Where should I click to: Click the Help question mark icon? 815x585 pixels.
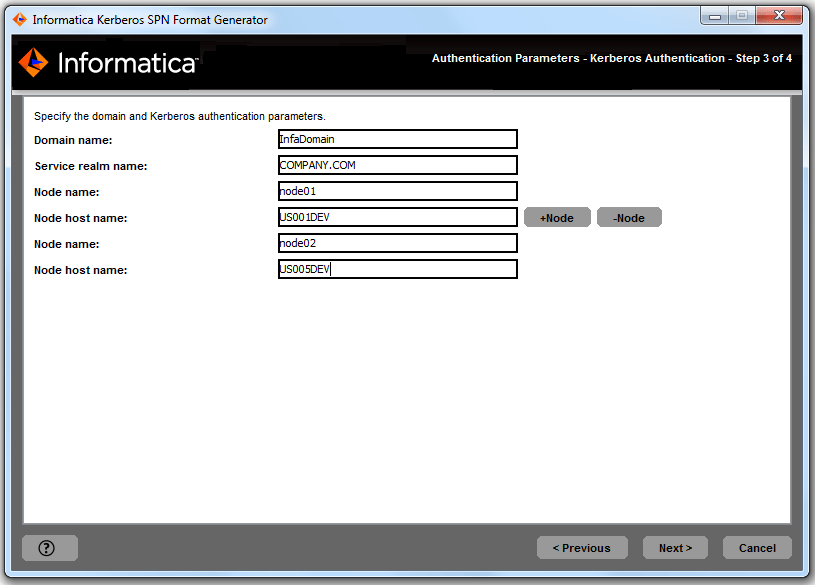pos(49,547)
